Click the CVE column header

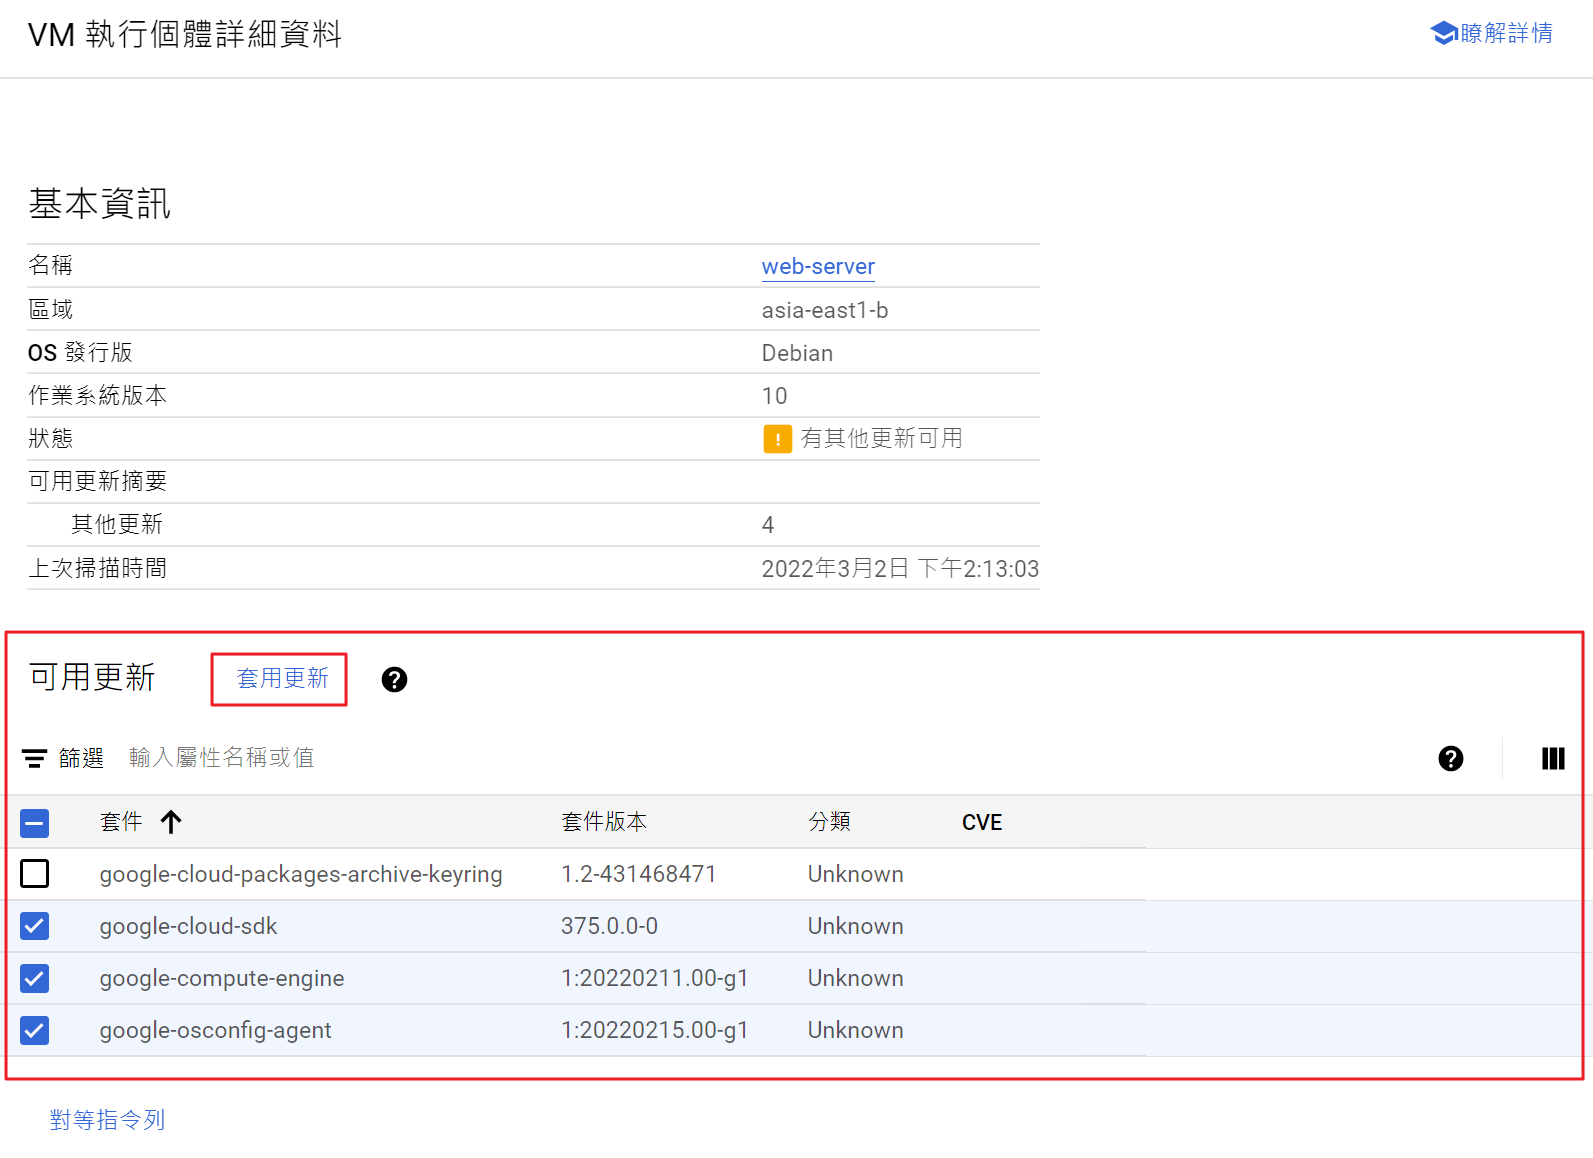[x=981, y=822]
